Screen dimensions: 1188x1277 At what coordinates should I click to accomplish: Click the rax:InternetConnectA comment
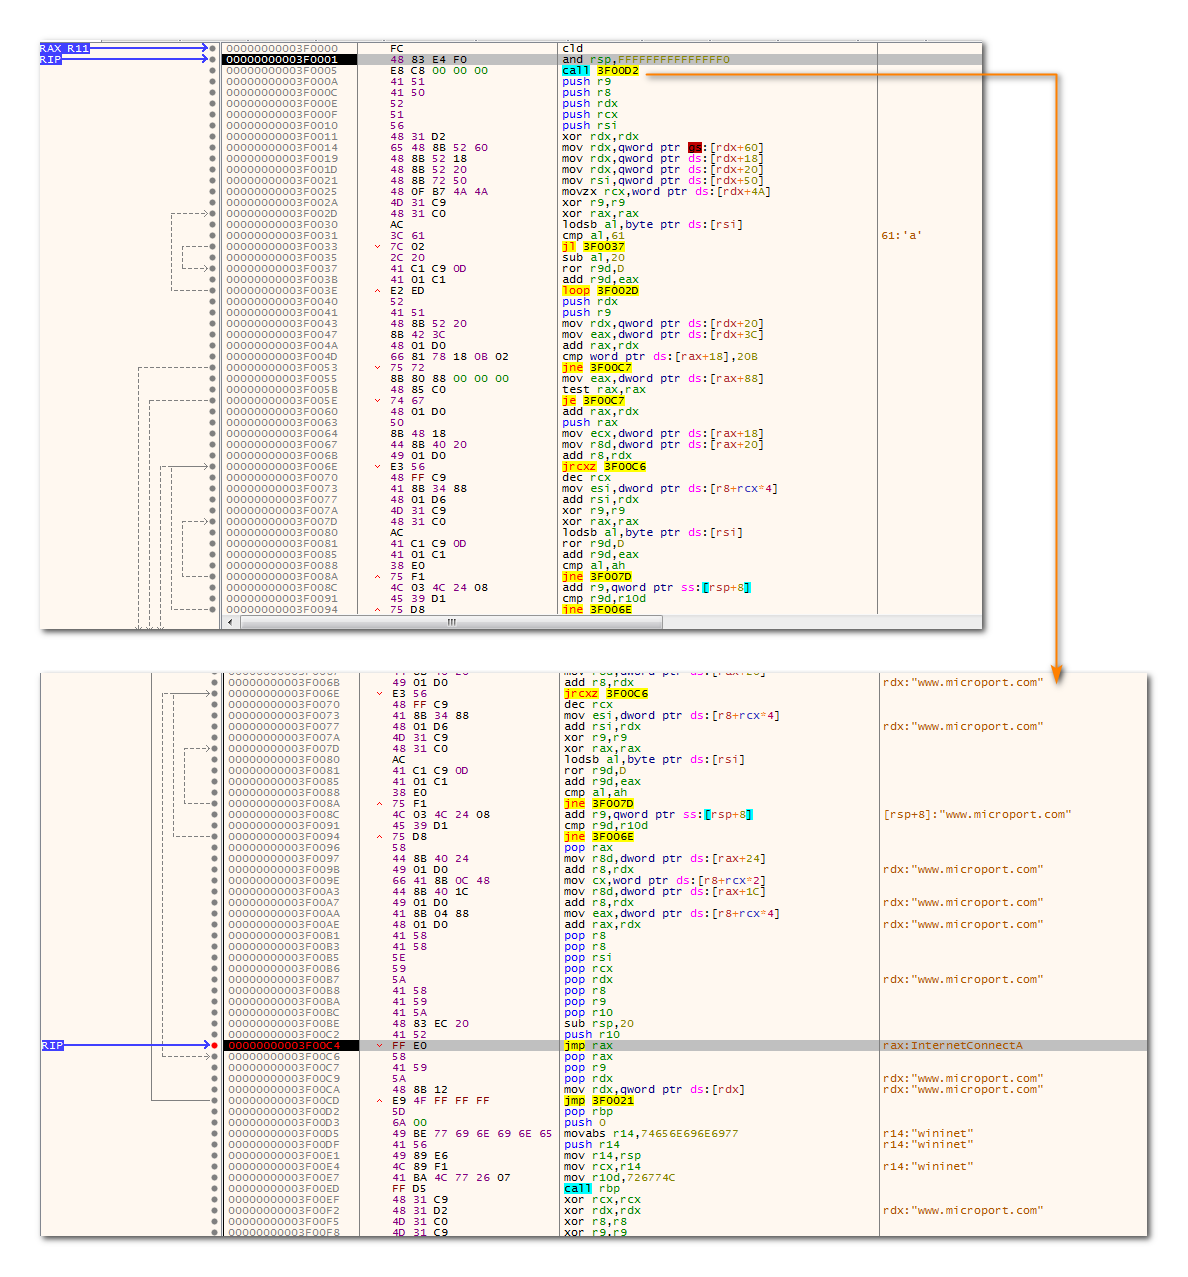[952, 1046]
